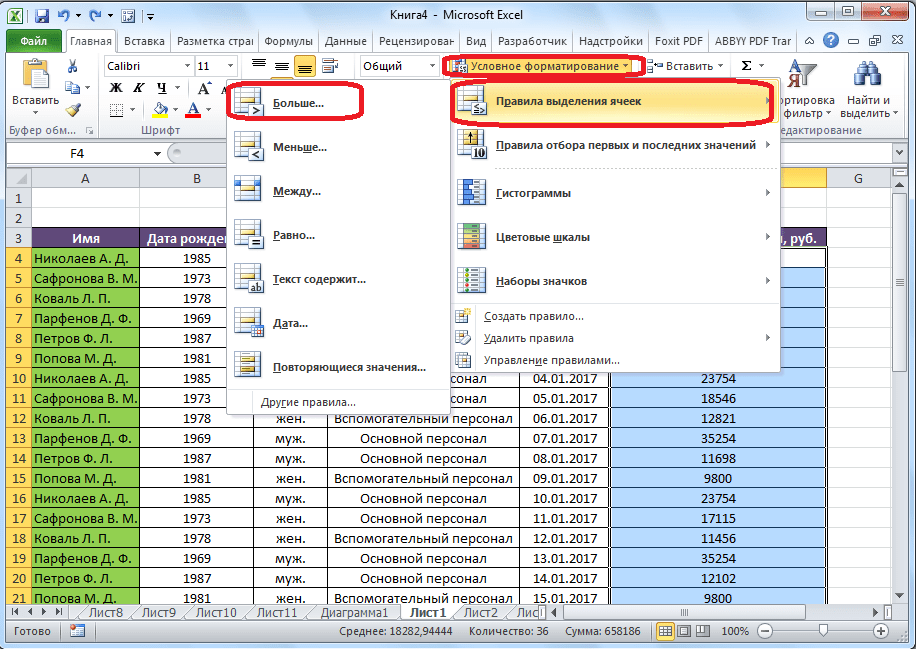Select the 'Больше...' highlight rule

click(299, 103)
